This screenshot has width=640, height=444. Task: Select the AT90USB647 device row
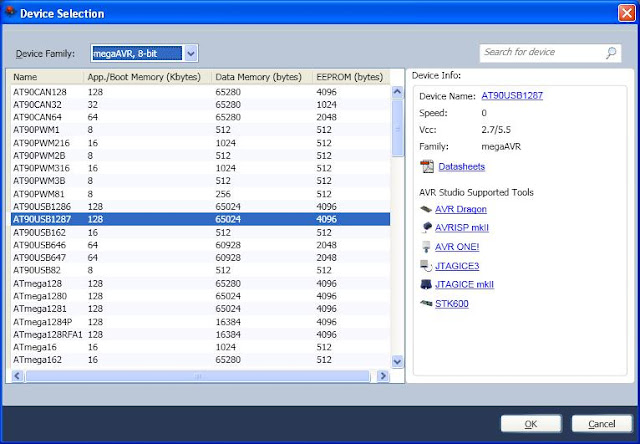pos(200,258)
